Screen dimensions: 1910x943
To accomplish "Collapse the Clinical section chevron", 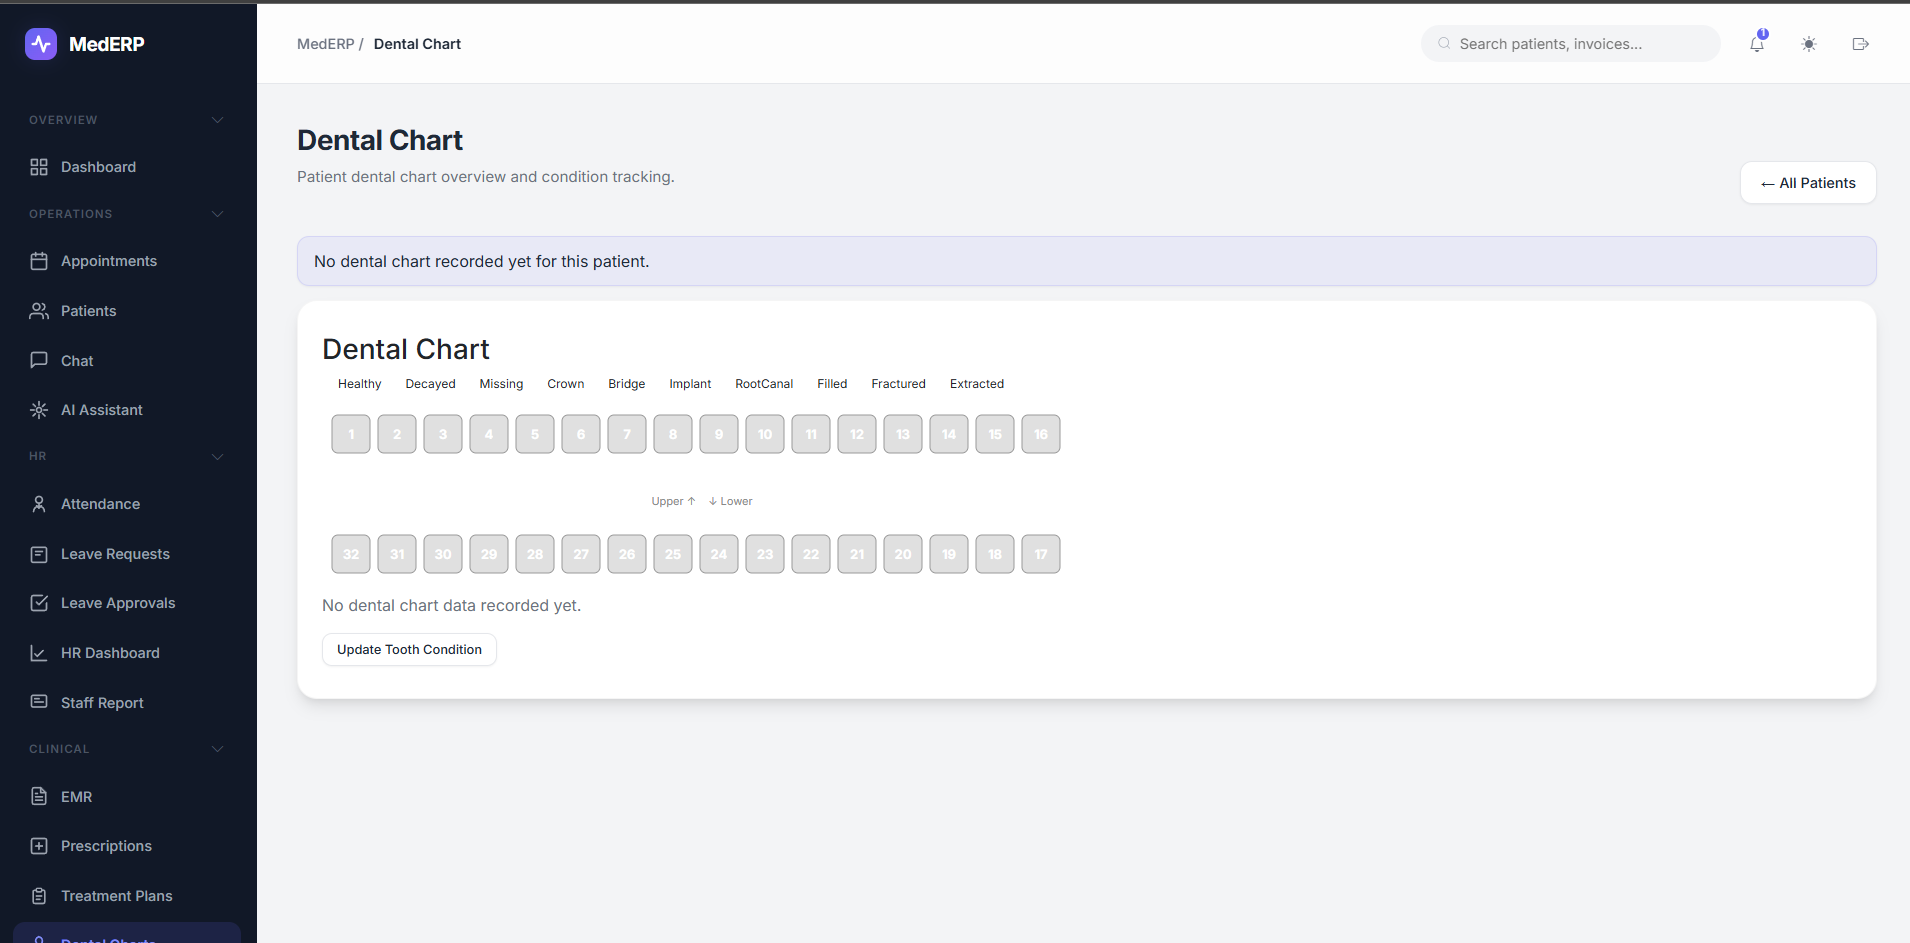I will (217, 749).
